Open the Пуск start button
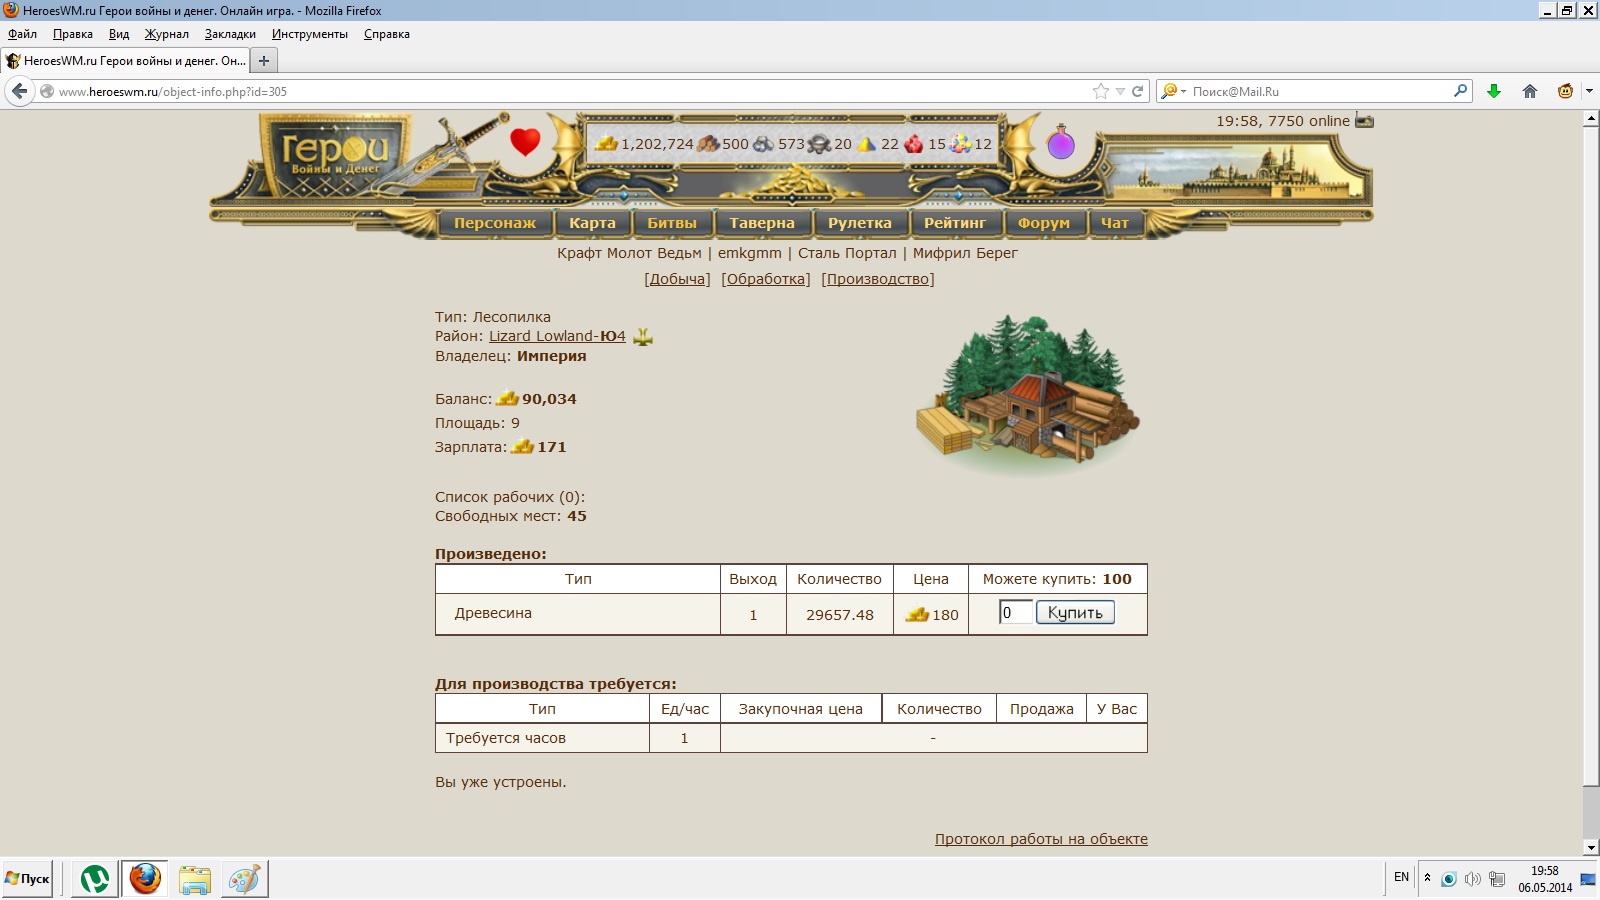 tap(27, 879)
